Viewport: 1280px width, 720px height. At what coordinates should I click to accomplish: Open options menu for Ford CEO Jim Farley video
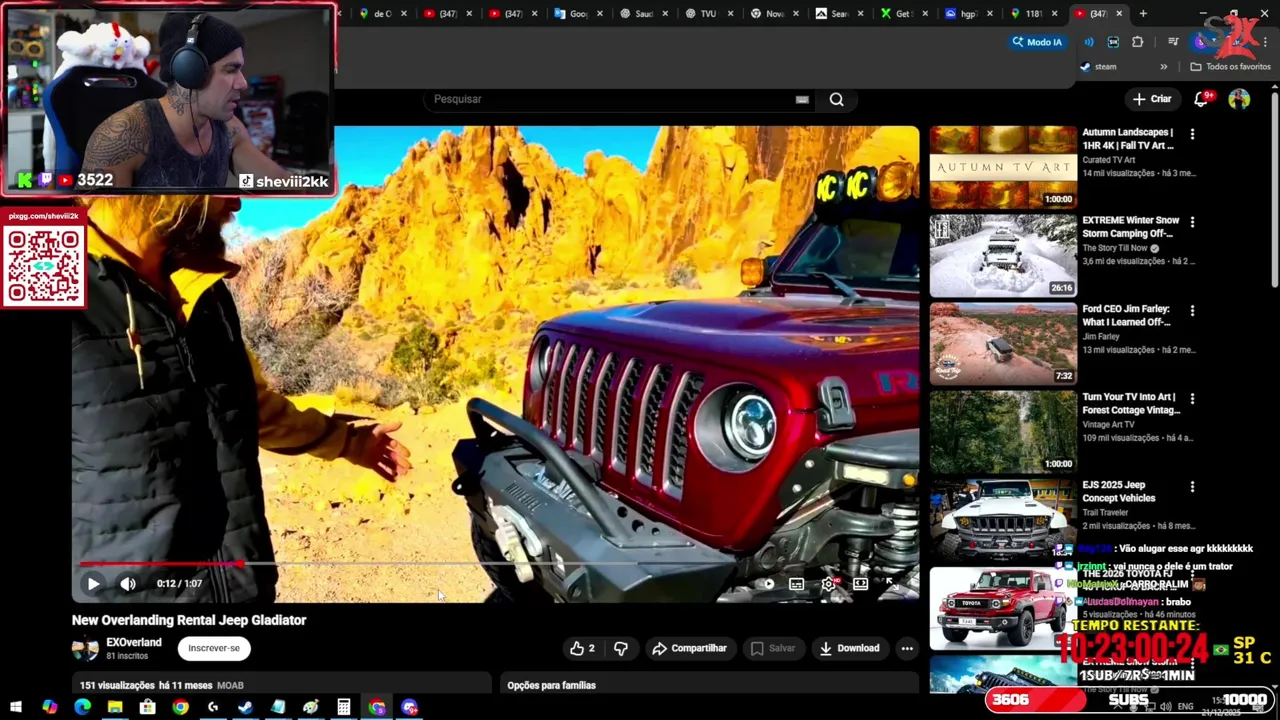click(x=1192, y=311)
